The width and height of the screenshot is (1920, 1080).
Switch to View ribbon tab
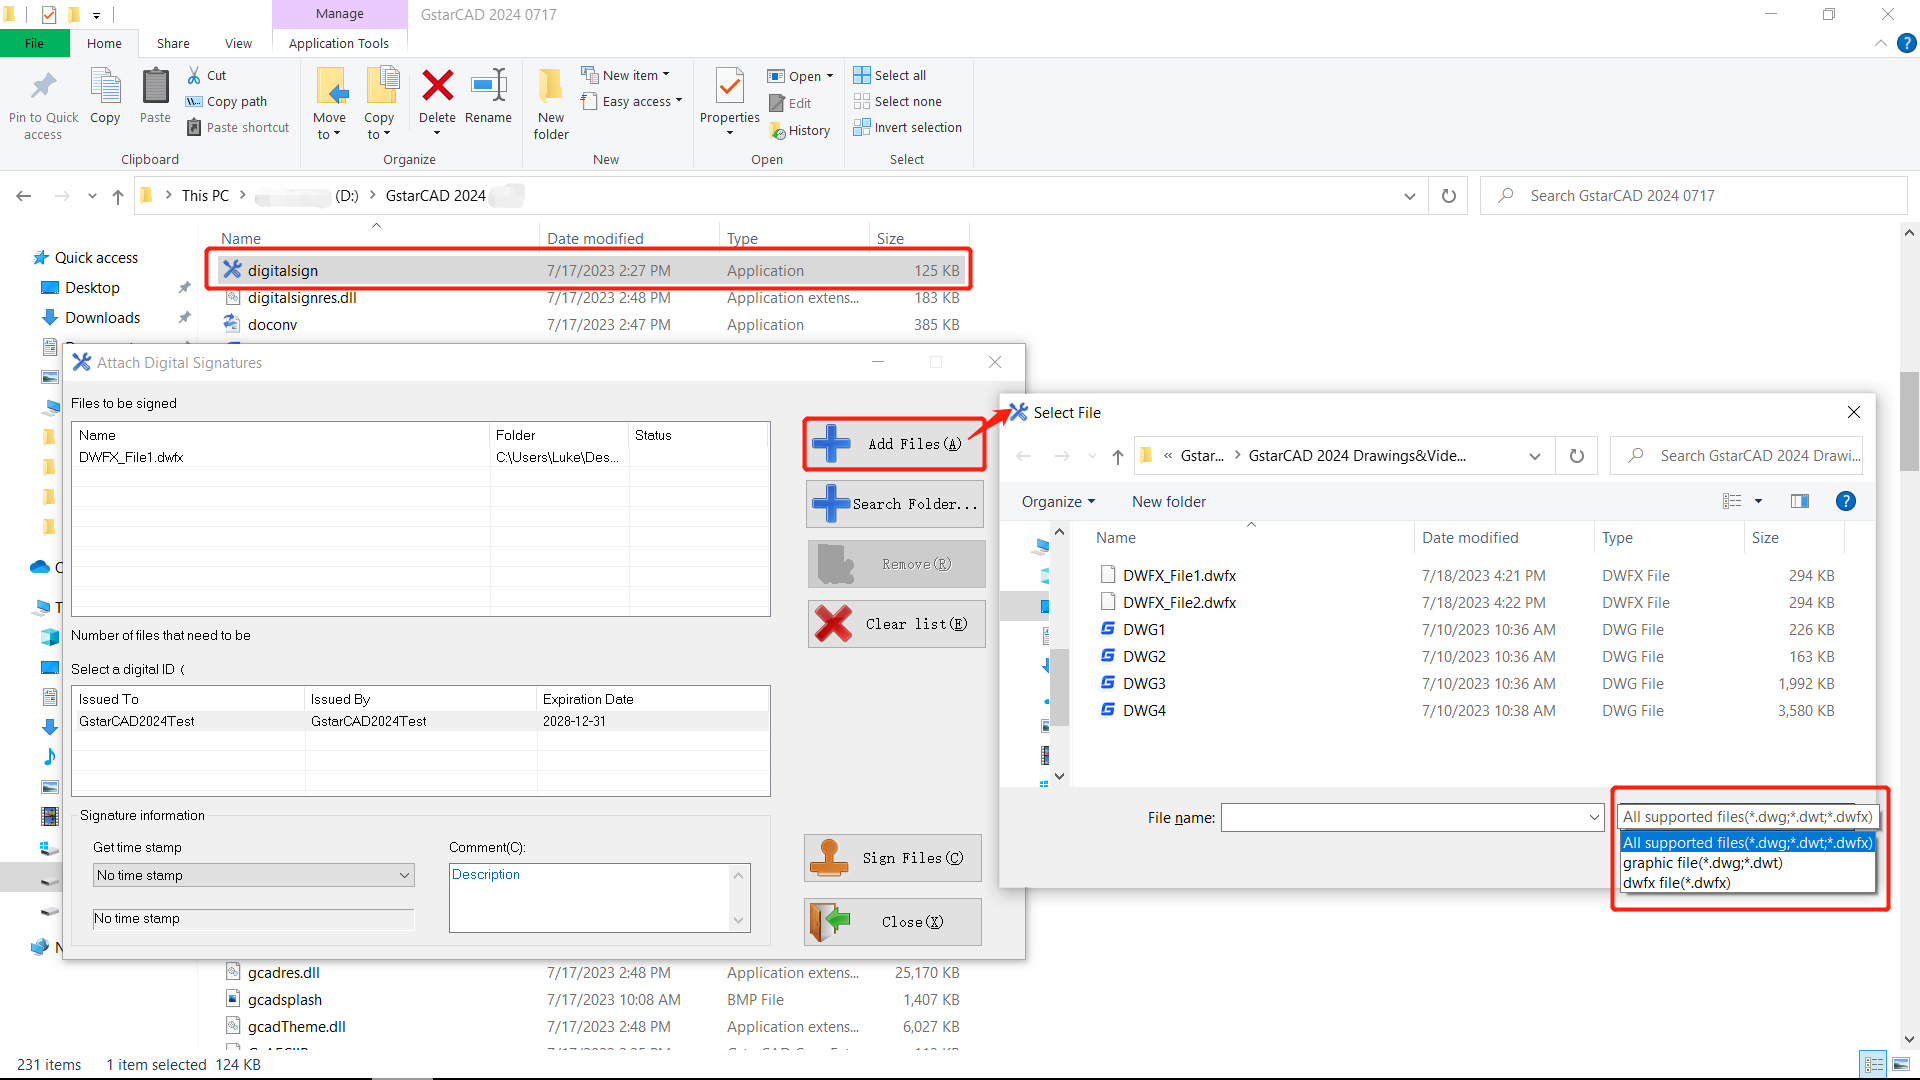238,43
